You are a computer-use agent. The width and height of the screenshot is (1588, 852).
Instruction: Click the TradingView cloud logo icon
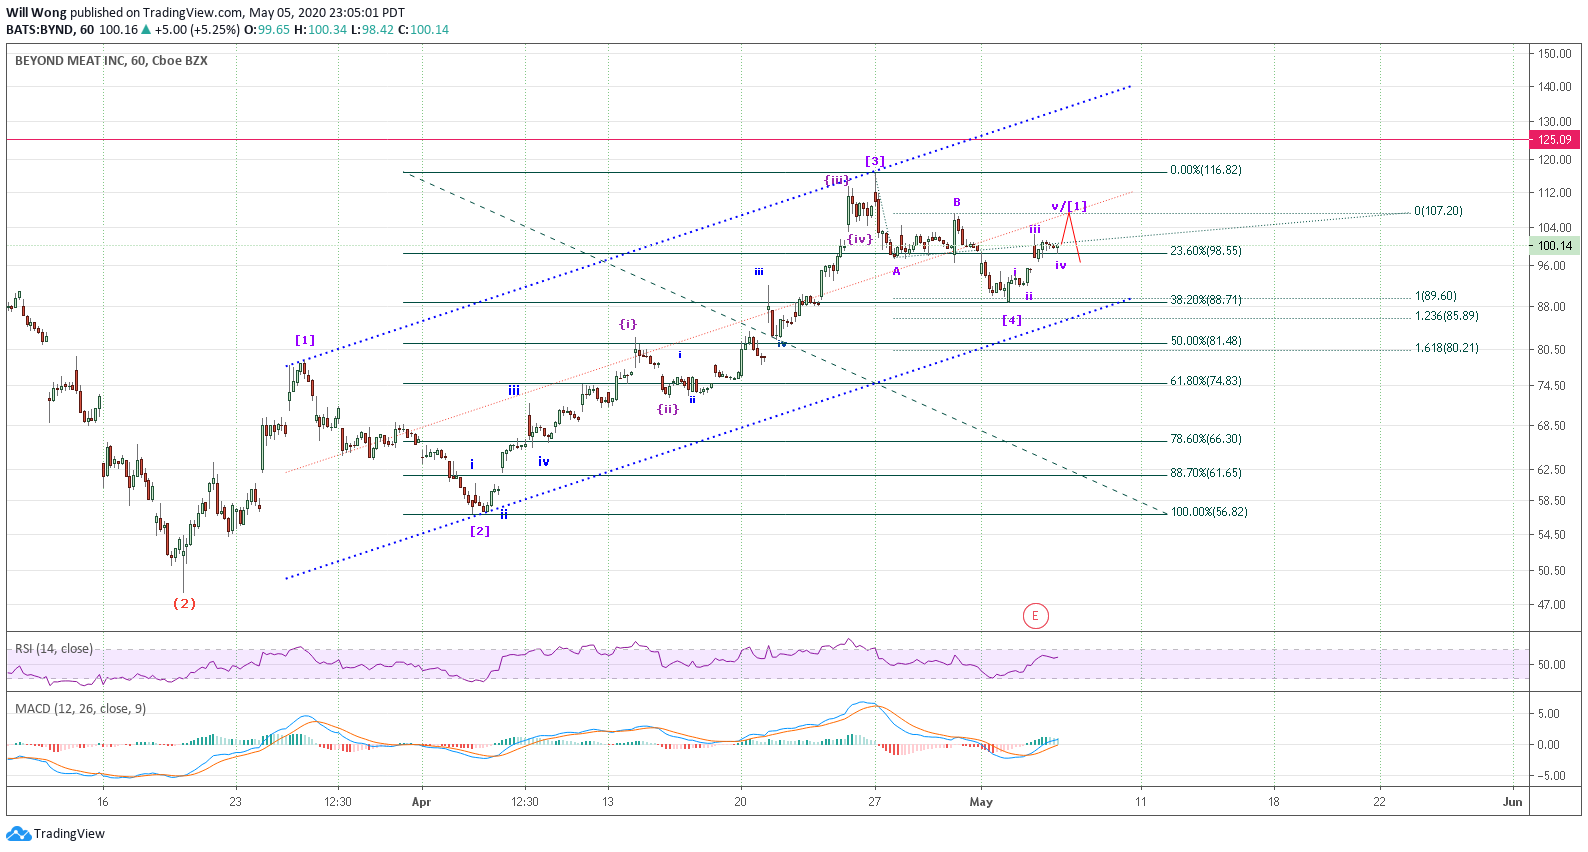[x=18, y=834]
